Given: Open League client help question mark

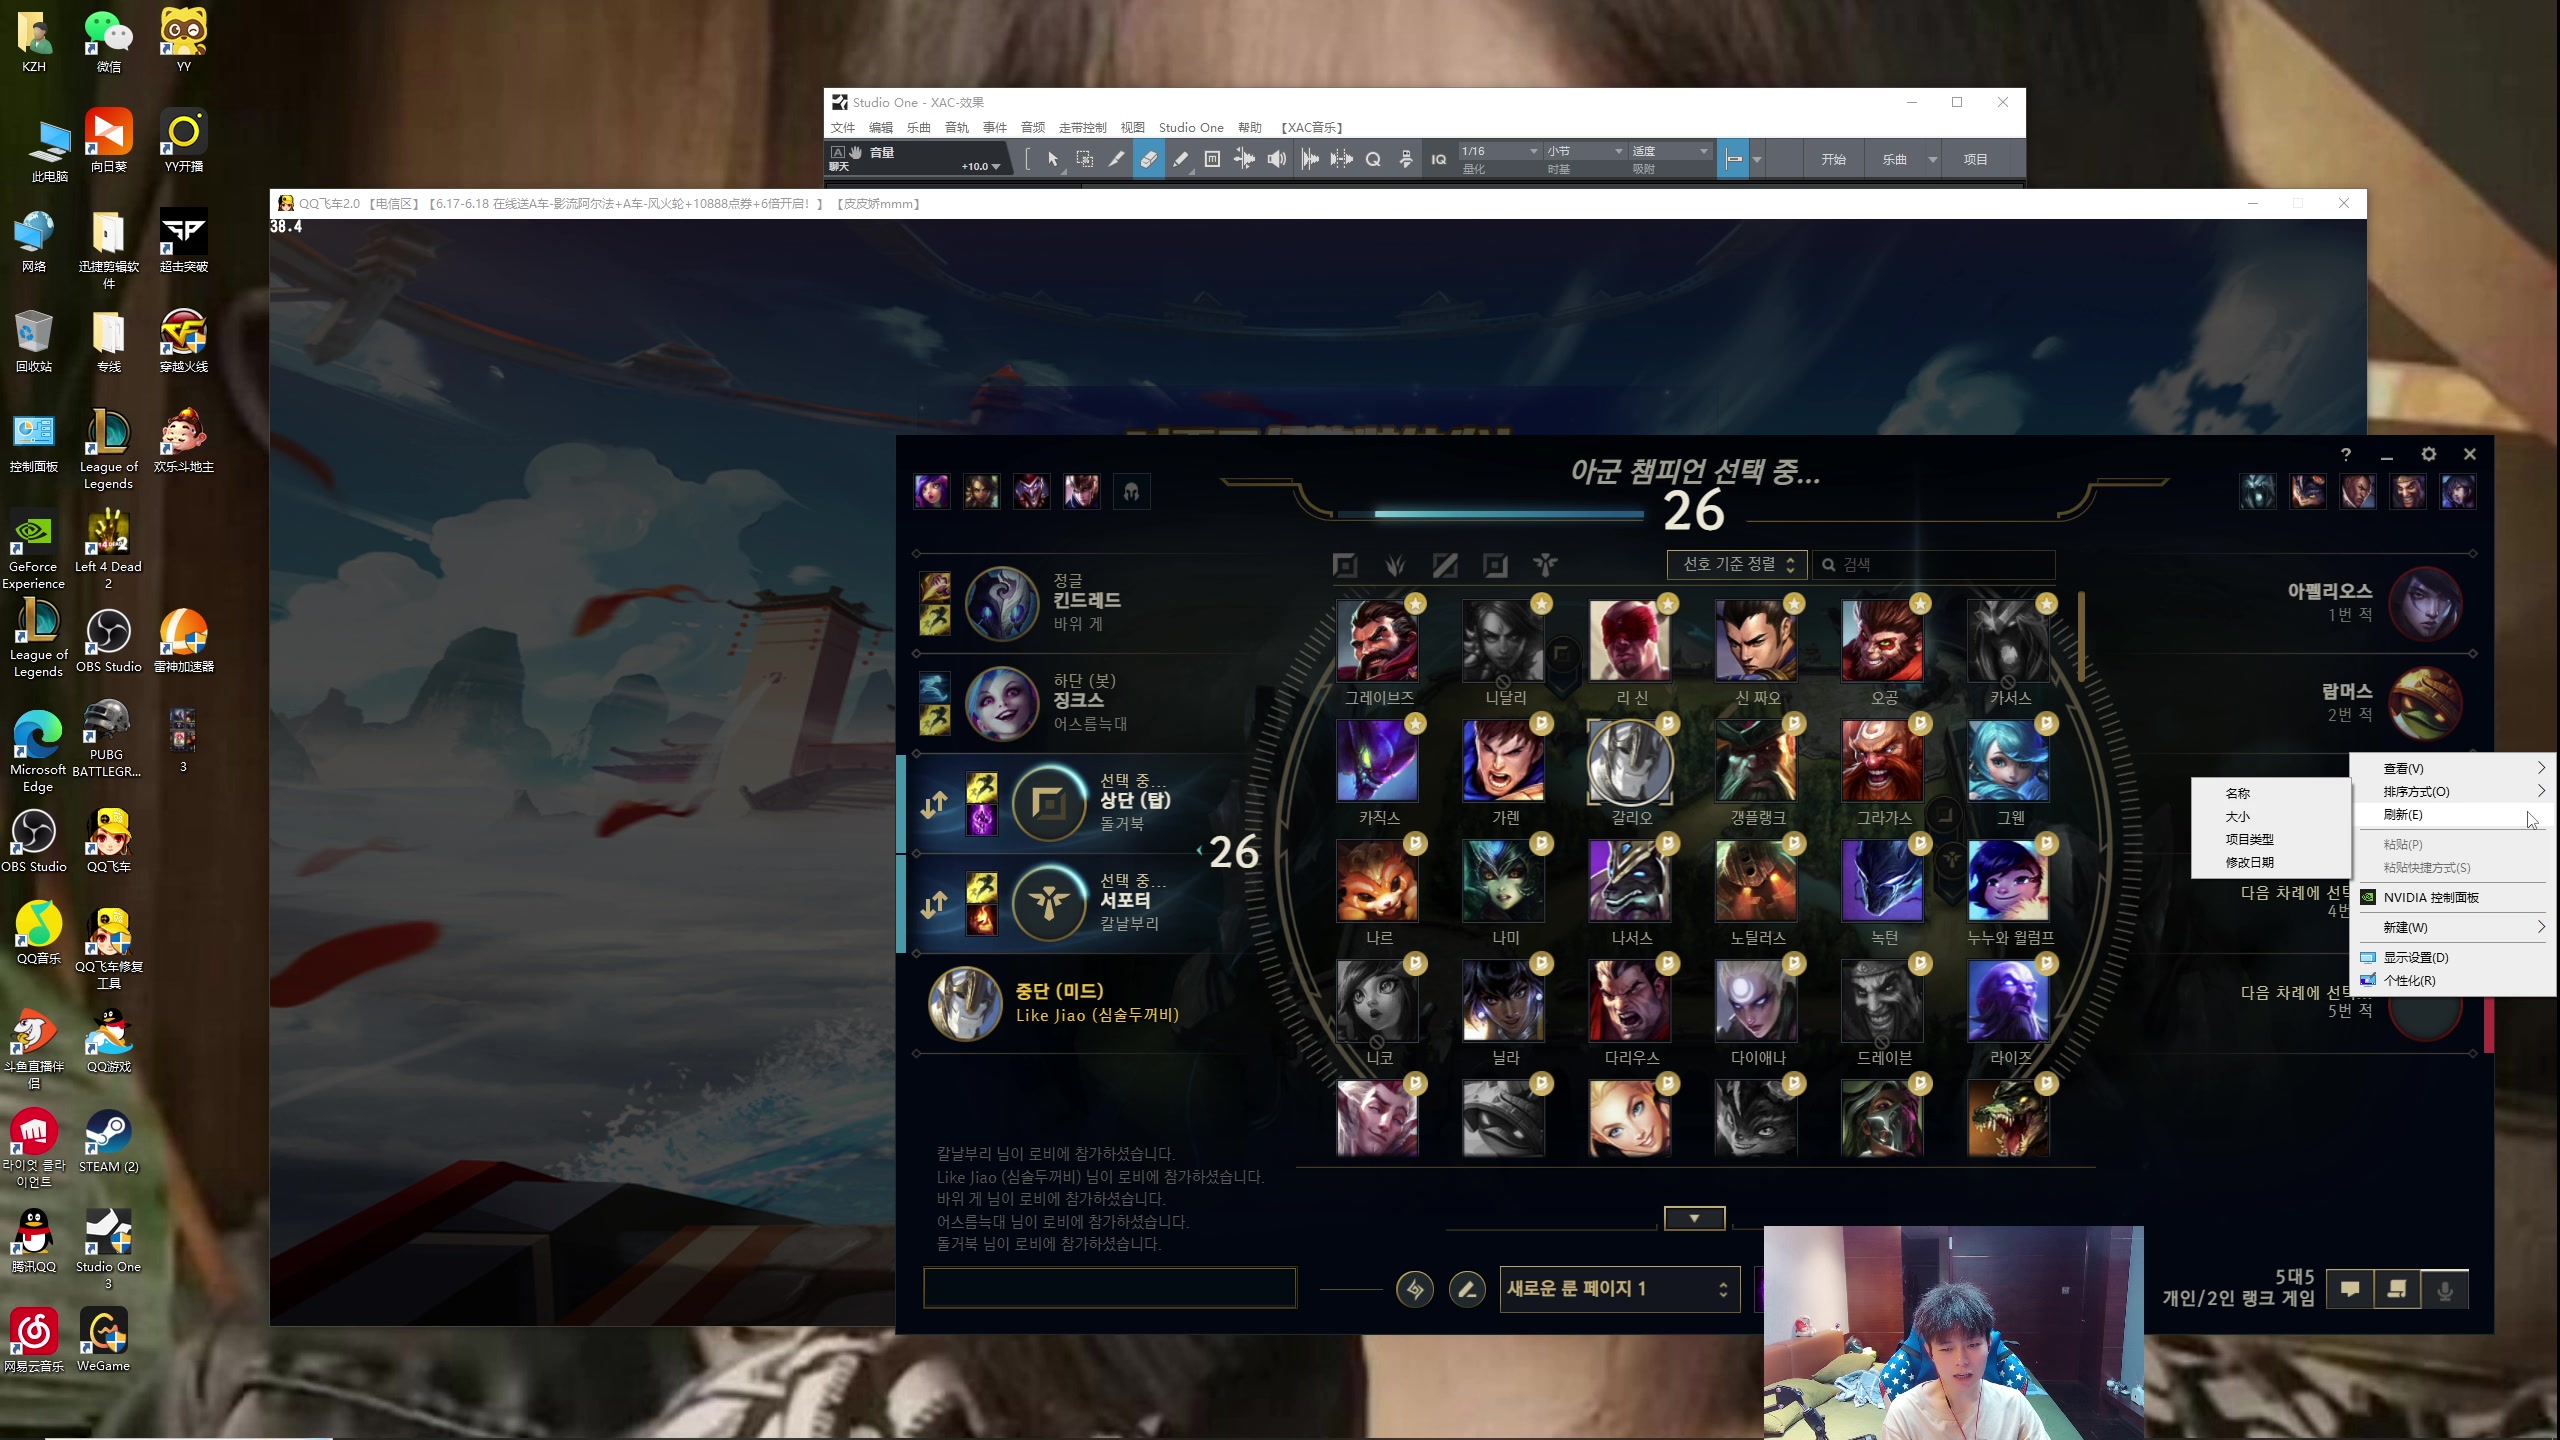Looking at the screenshot, I should click(2346, 454).
